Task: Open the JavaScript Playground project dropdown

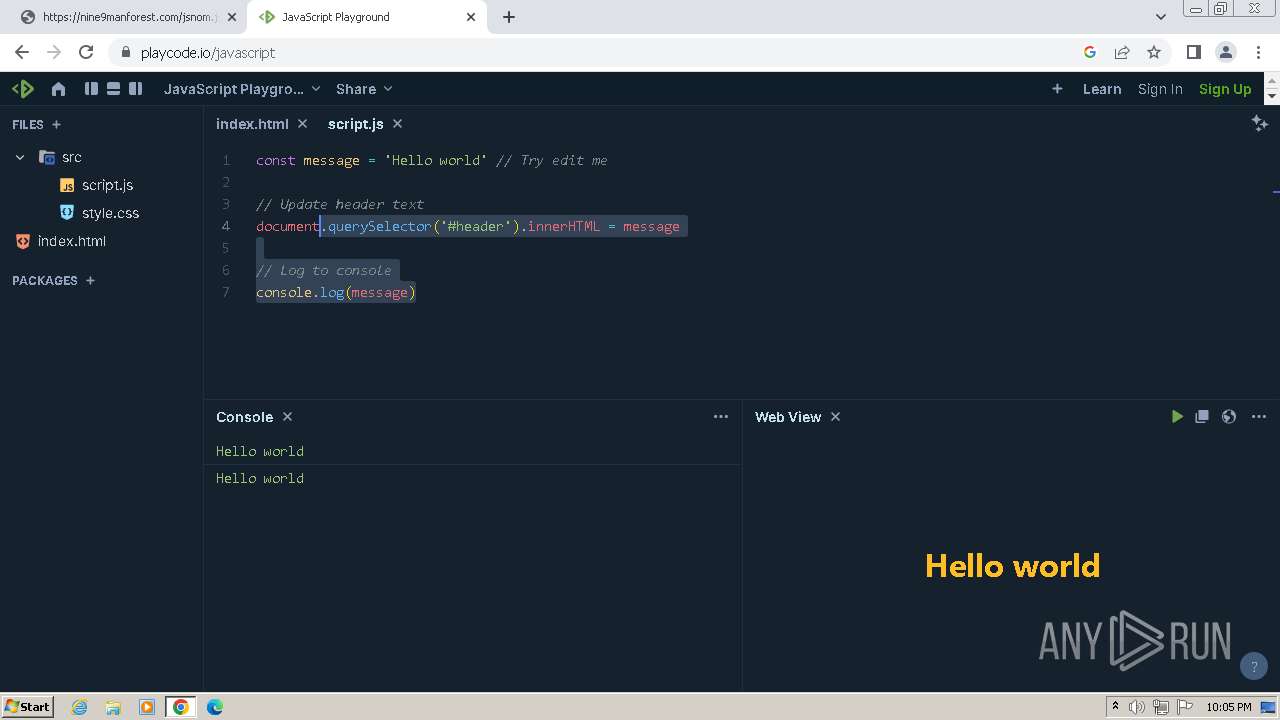Action: click(242, 89)
